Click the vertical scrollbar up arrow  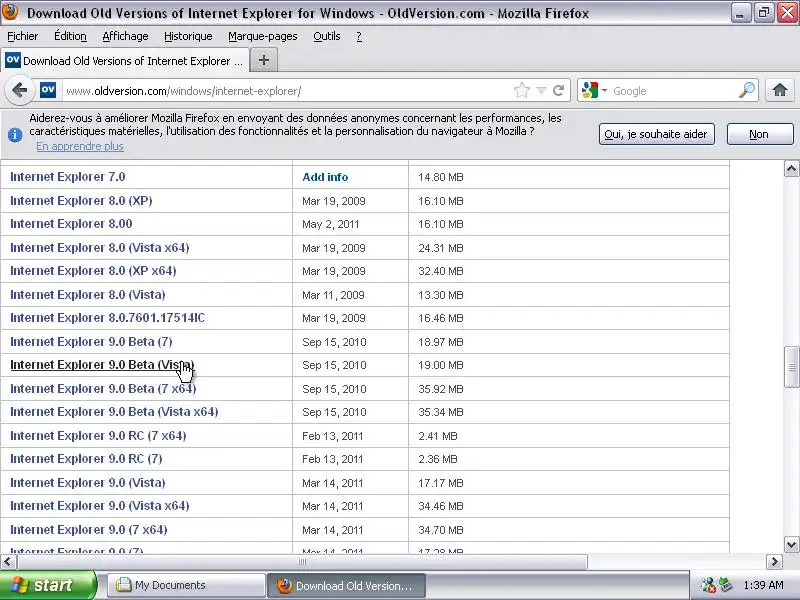(x=791, y=168)
